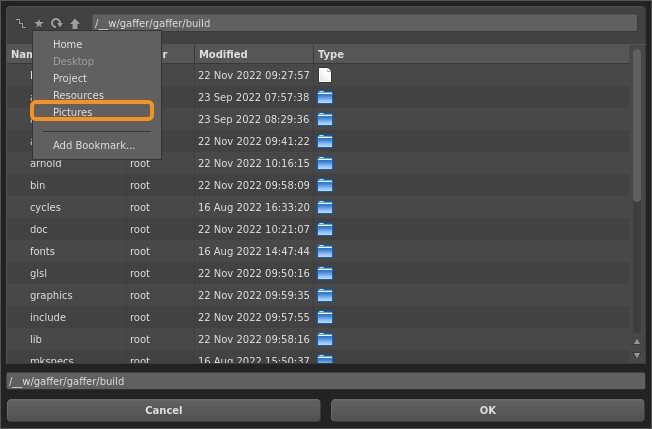The width and height of the screenshot is (652, 429).
Task: Click the date 22 Nov 2022 09:41:22
Action: click(254, 141)
